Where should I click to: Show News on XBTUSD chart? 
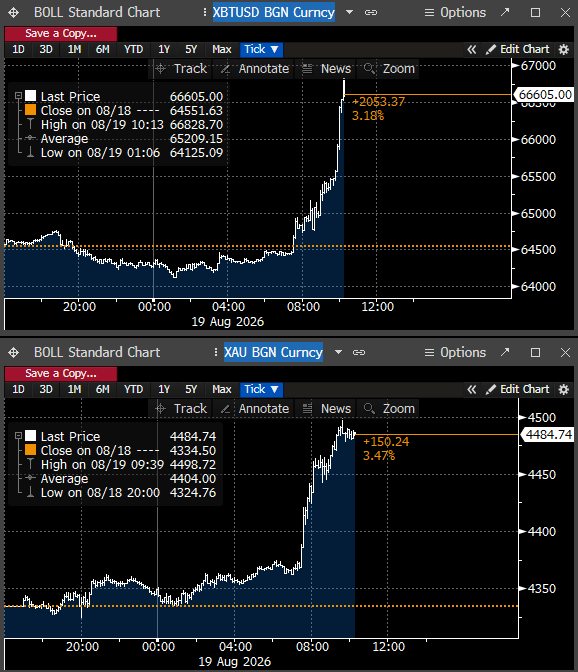[x=326, y=69]
